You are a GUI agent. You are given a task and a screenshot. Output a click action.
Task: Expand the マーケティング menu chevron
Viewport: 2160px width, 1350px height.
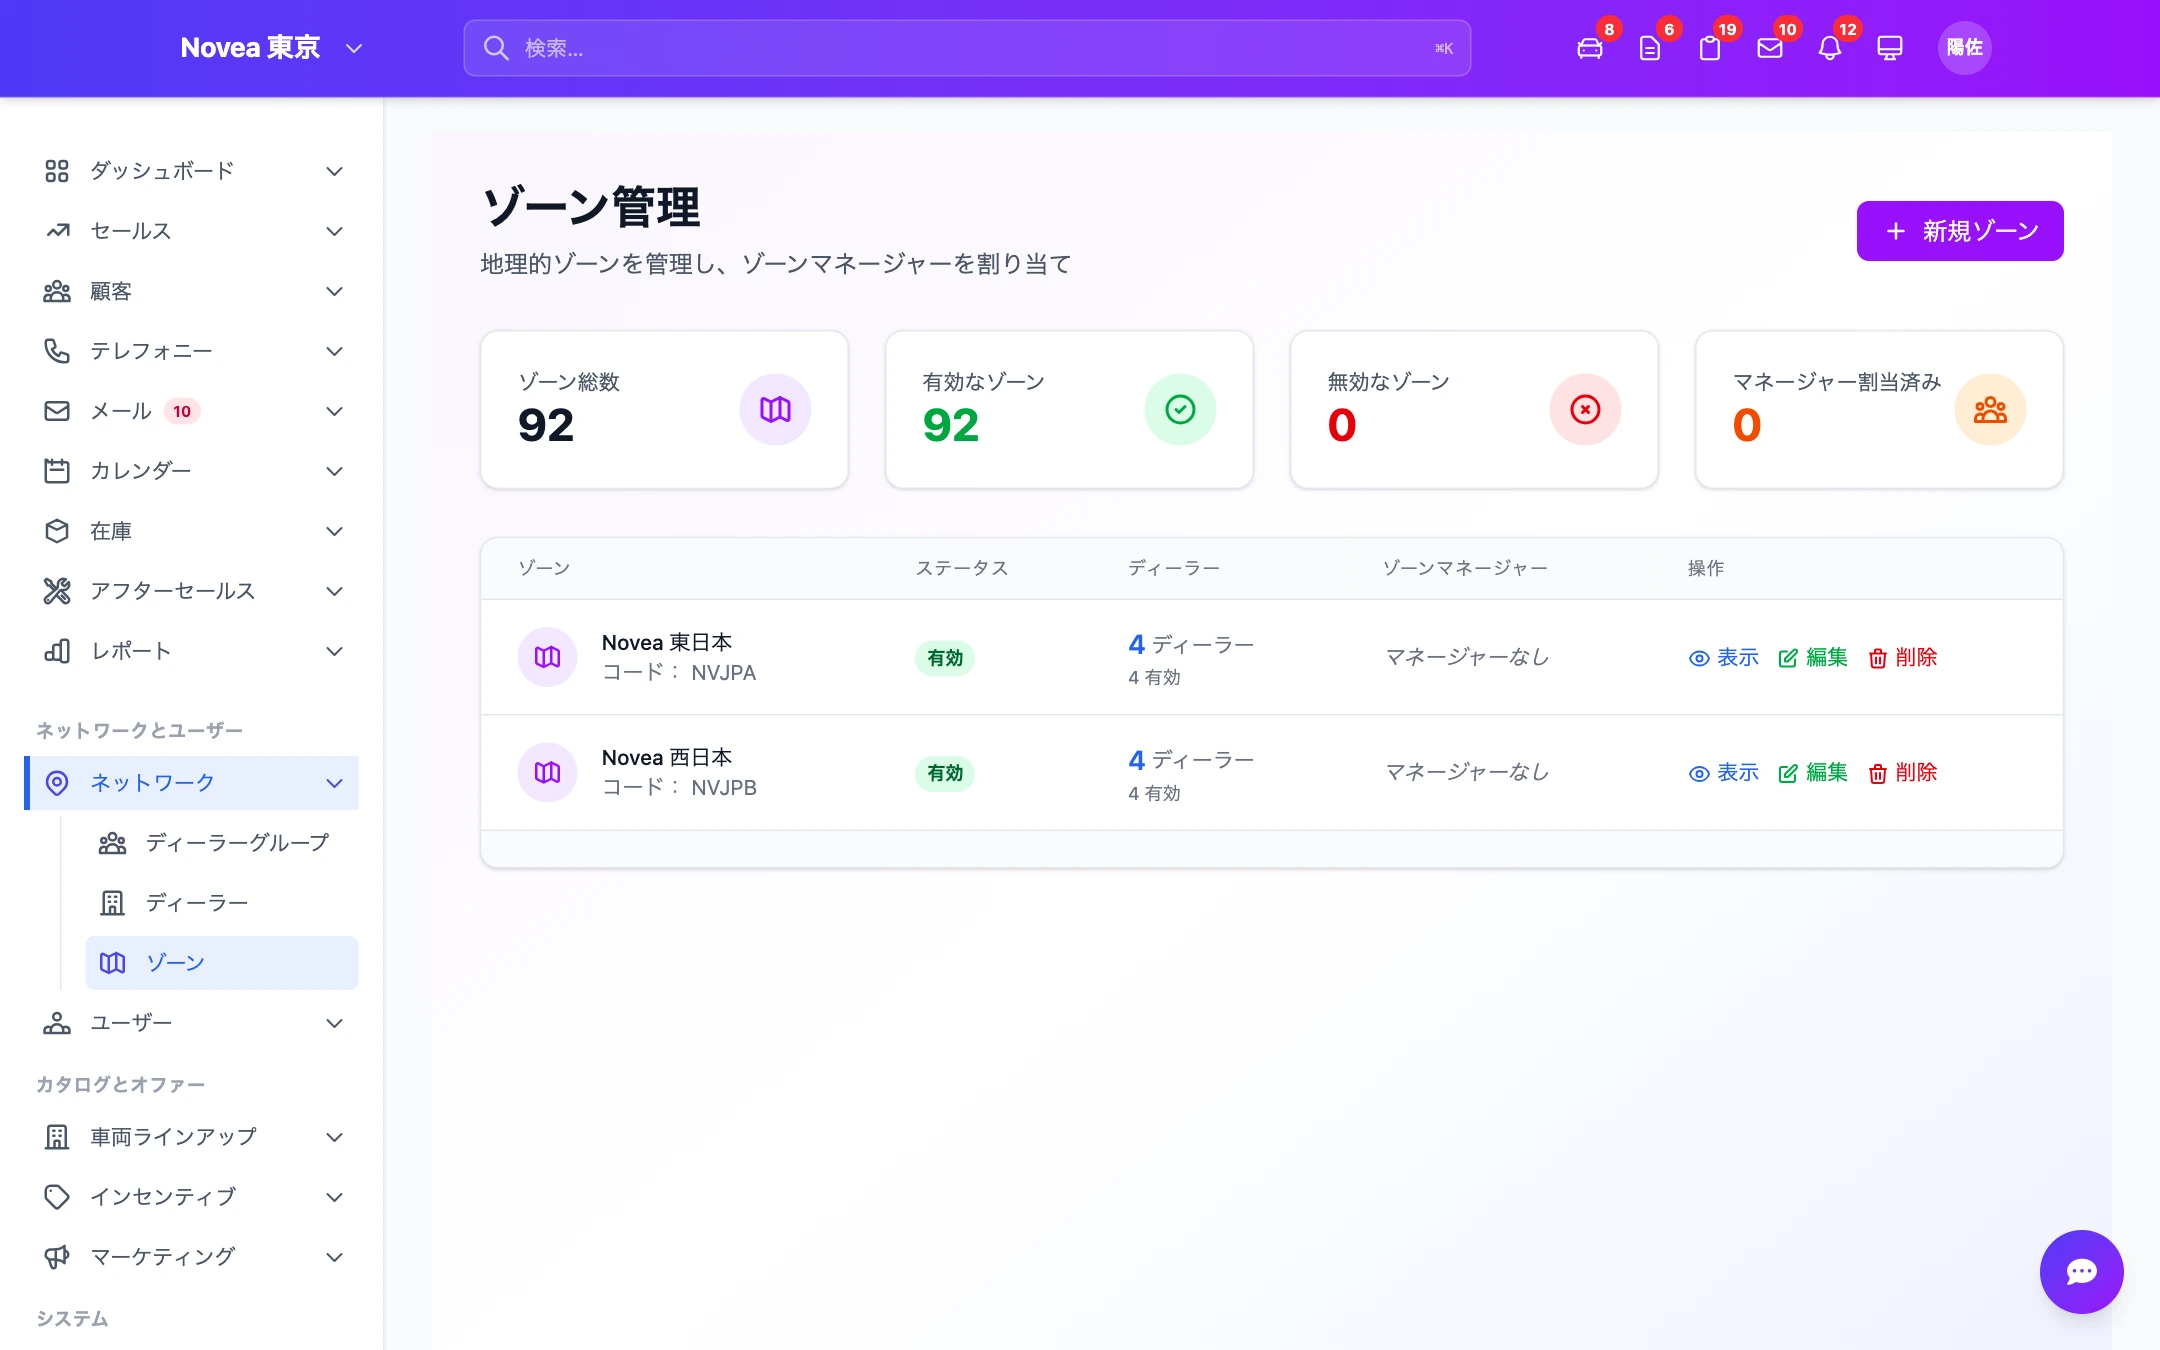(335, 1257)
